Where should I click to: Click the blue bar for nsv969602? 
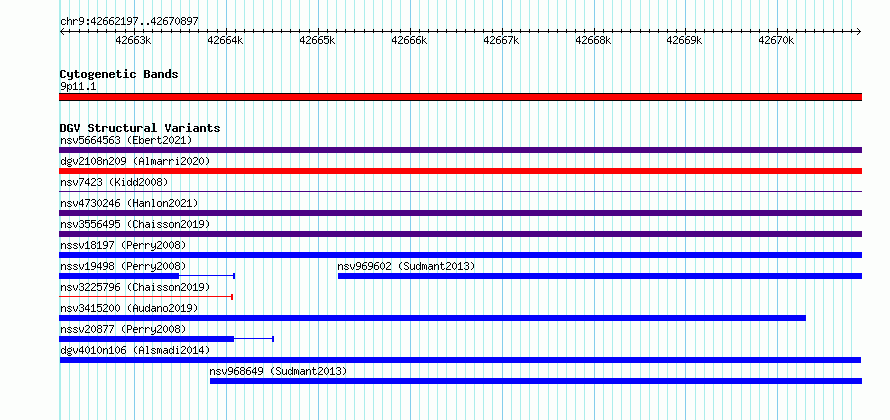600,276
